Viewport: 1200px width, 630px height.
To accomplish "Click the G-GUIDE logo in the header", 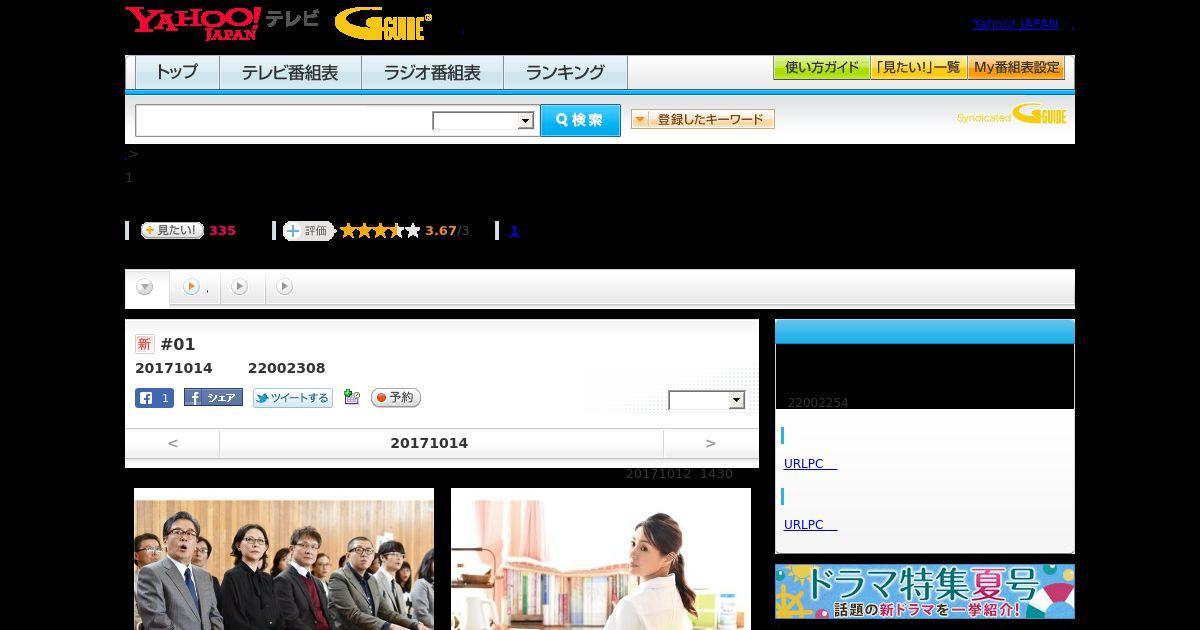I will pyautogui.click(x=383, y=24).
